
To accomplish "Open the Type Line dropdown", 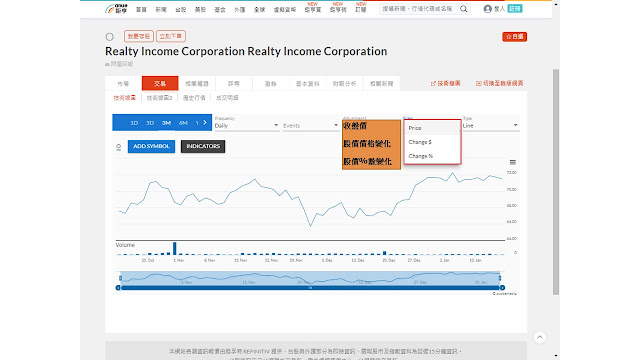I will pos(490,125).
